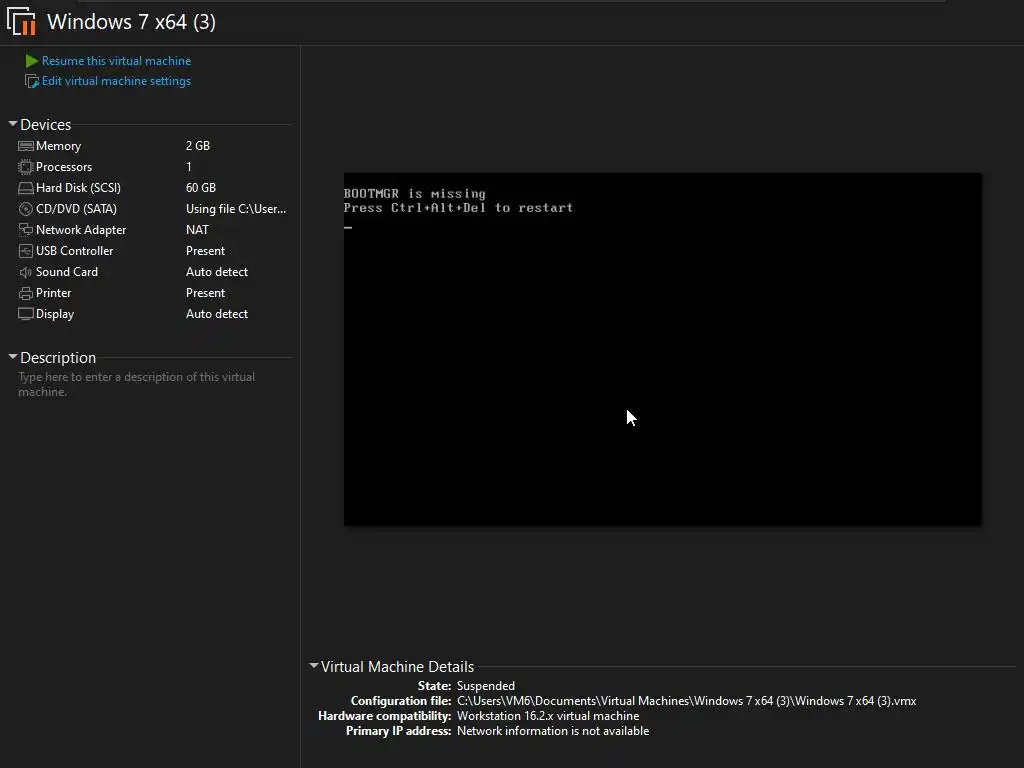This screenshot has width=1024, height=768.
Task: Click the 'Using file C:\User...' value
Action: (x=236, y=209)
